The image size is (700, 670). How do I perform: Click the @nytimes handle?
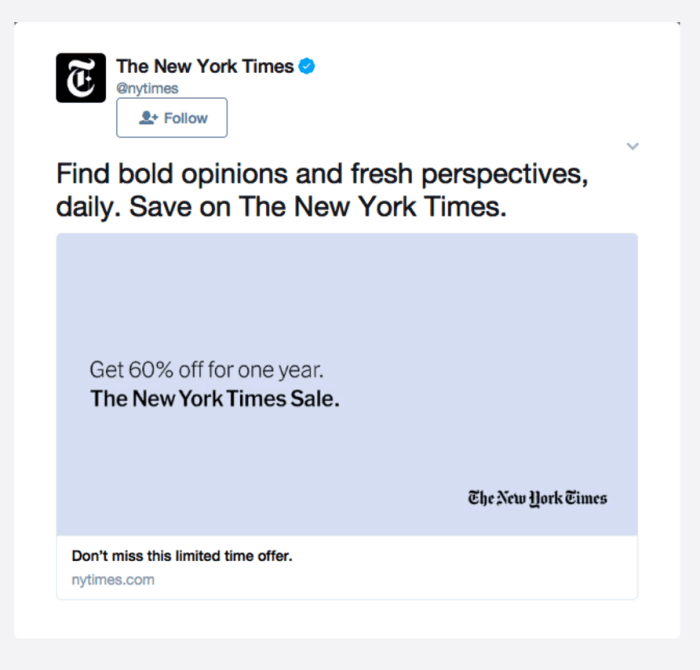[x=147, y=88]
